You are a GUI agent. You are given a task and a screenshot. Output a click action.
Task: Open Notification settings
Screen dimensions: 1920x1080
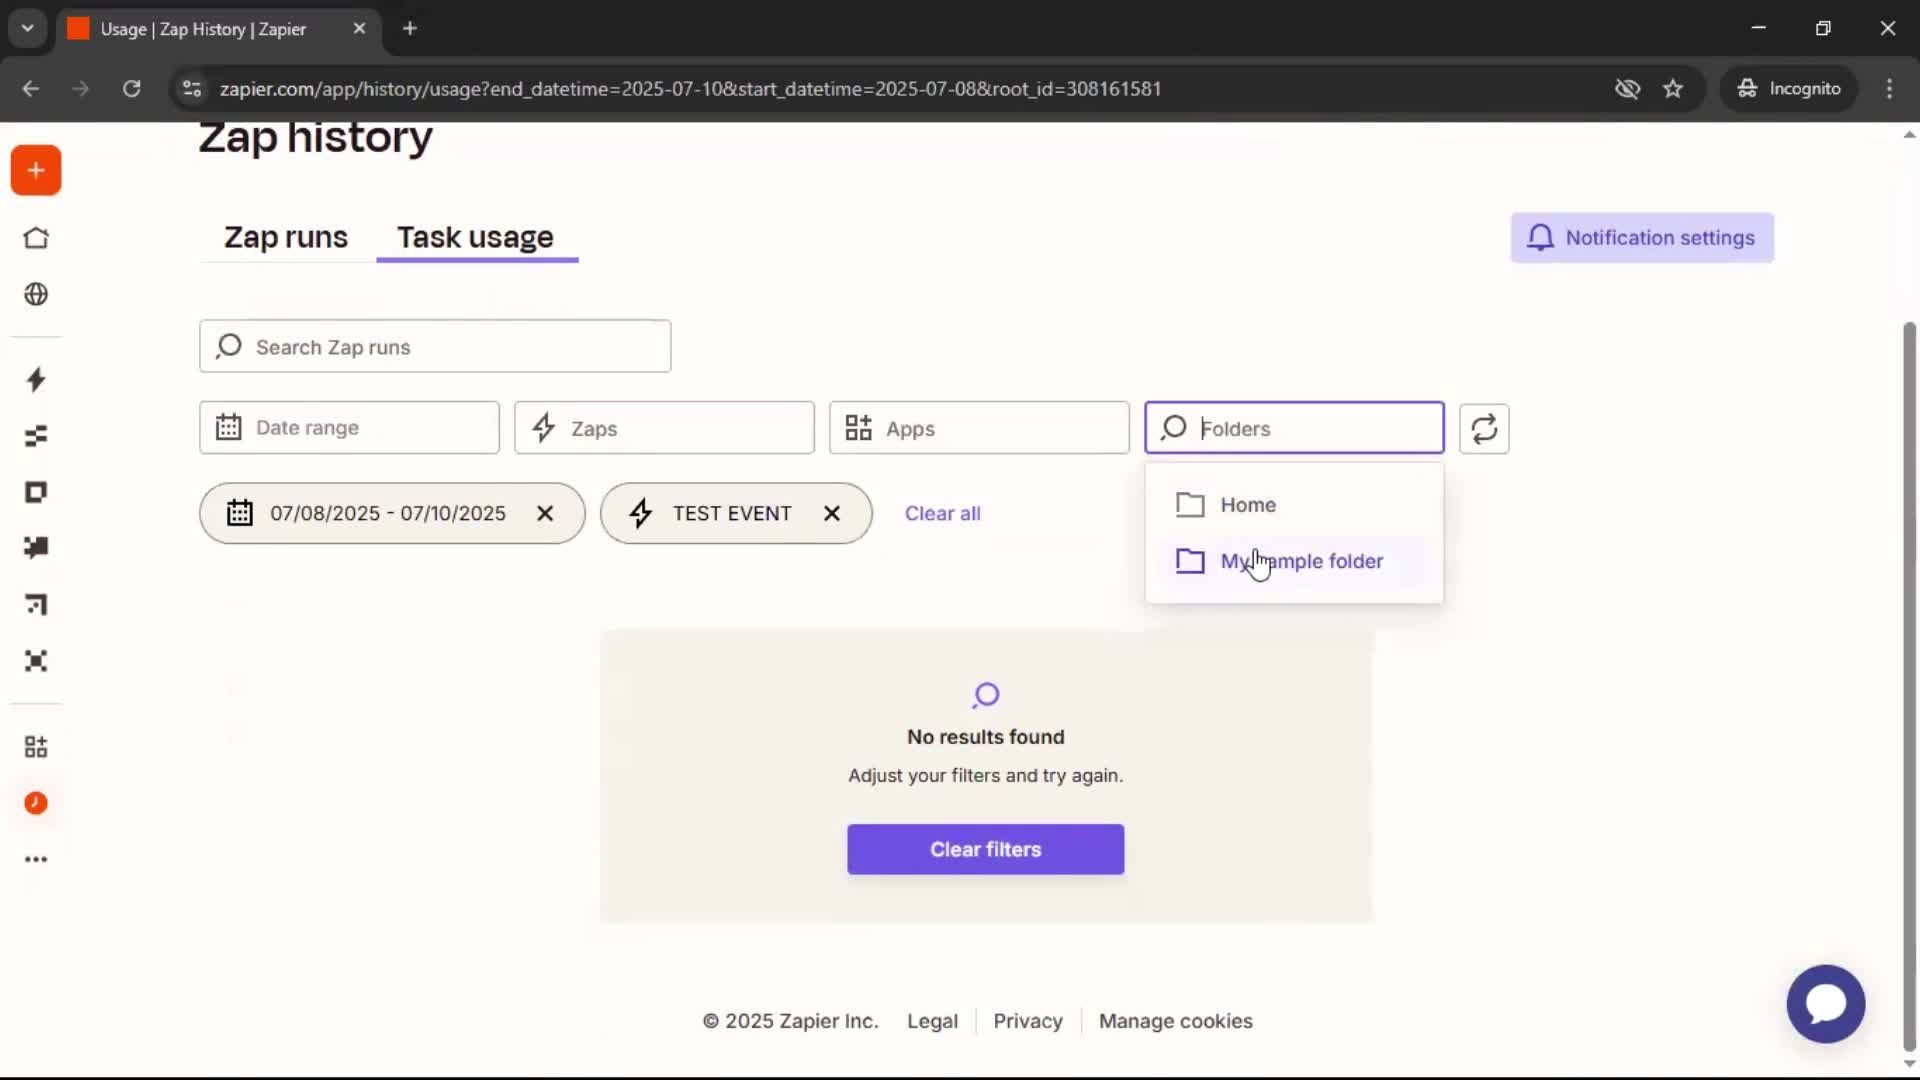[1642, 237]
